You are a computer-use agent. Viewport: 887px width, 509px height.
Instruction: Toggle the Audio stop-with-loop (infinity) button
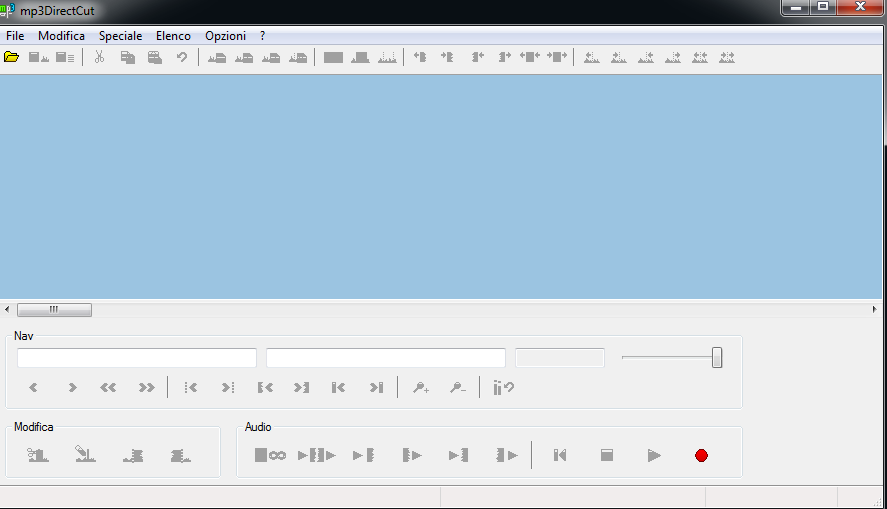(270, 455)
